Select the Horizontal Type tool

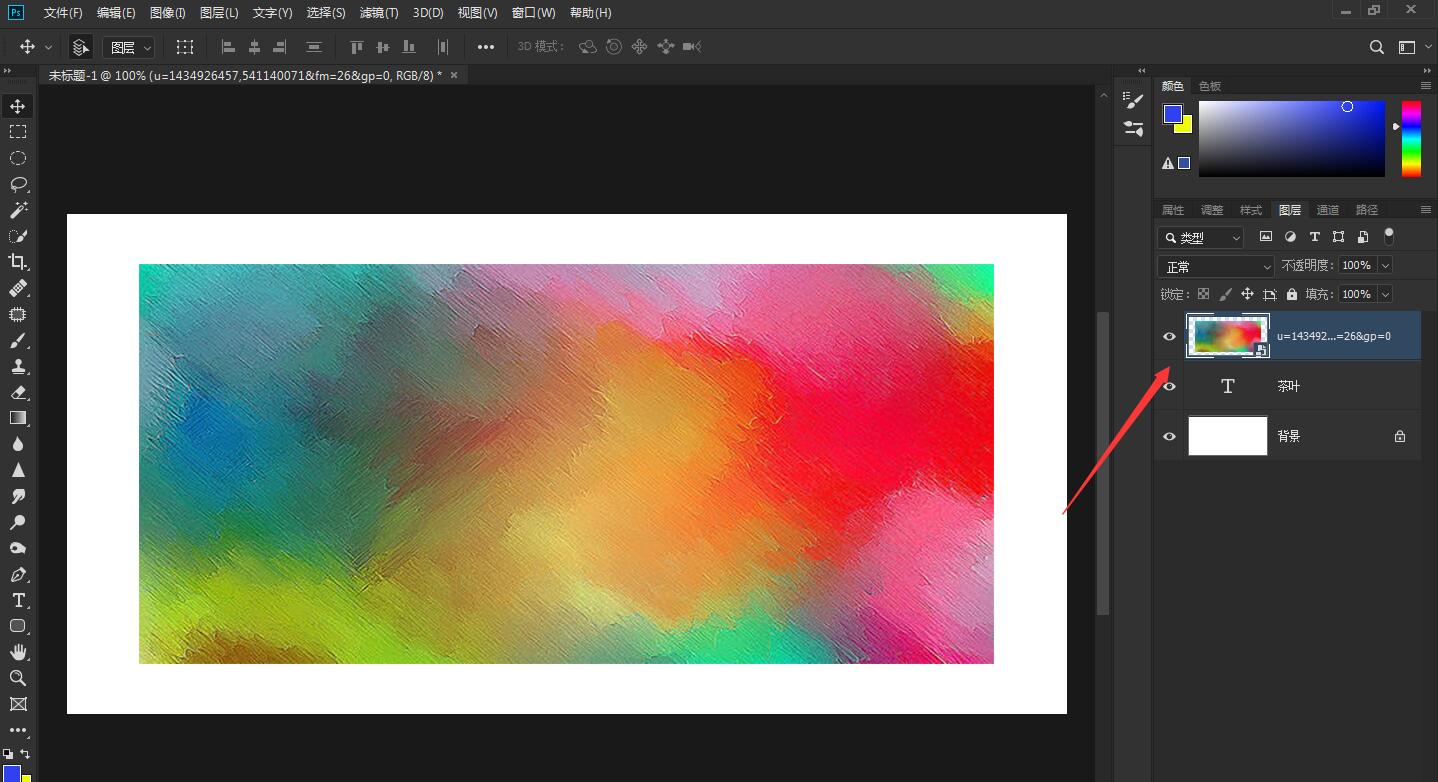[18, 600]
